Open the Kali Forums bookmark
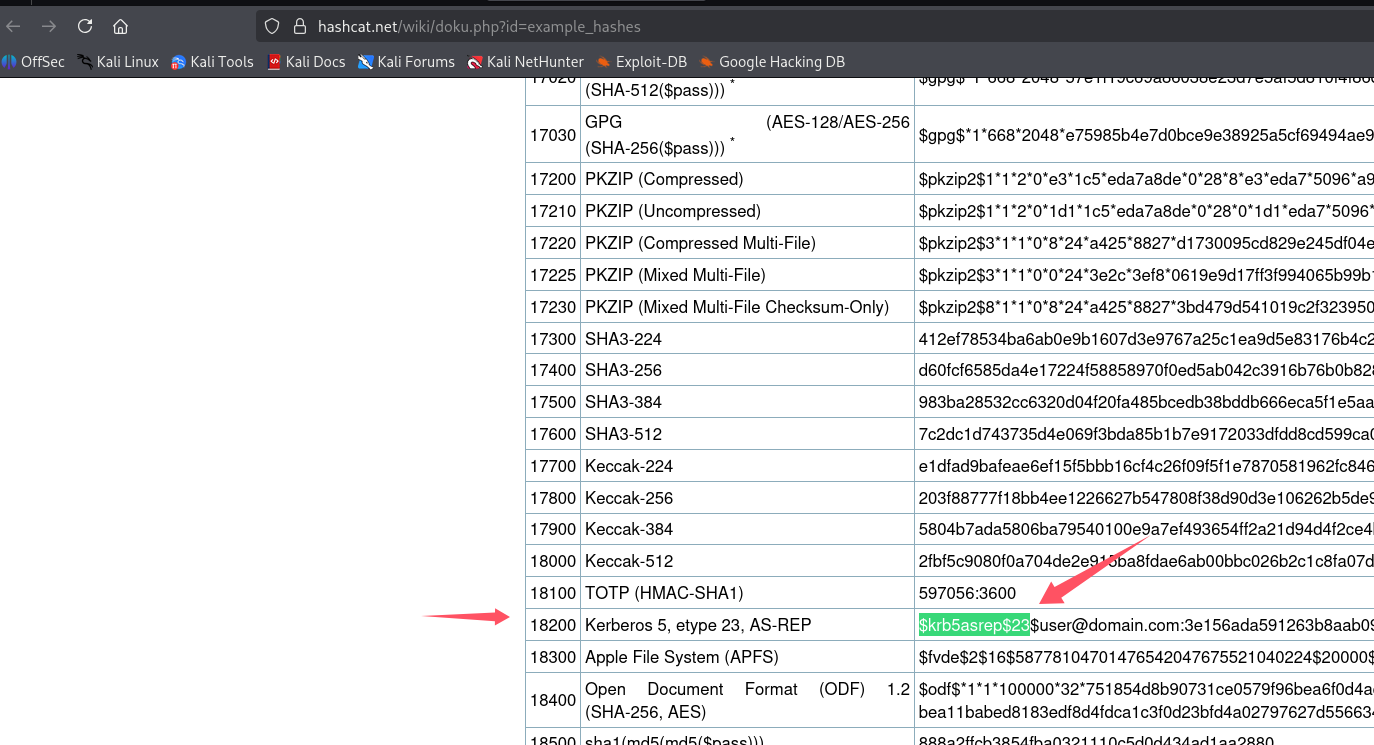The width and height of the screenshot is (1374, 745). pyautogui.click(x=406, y=62)
